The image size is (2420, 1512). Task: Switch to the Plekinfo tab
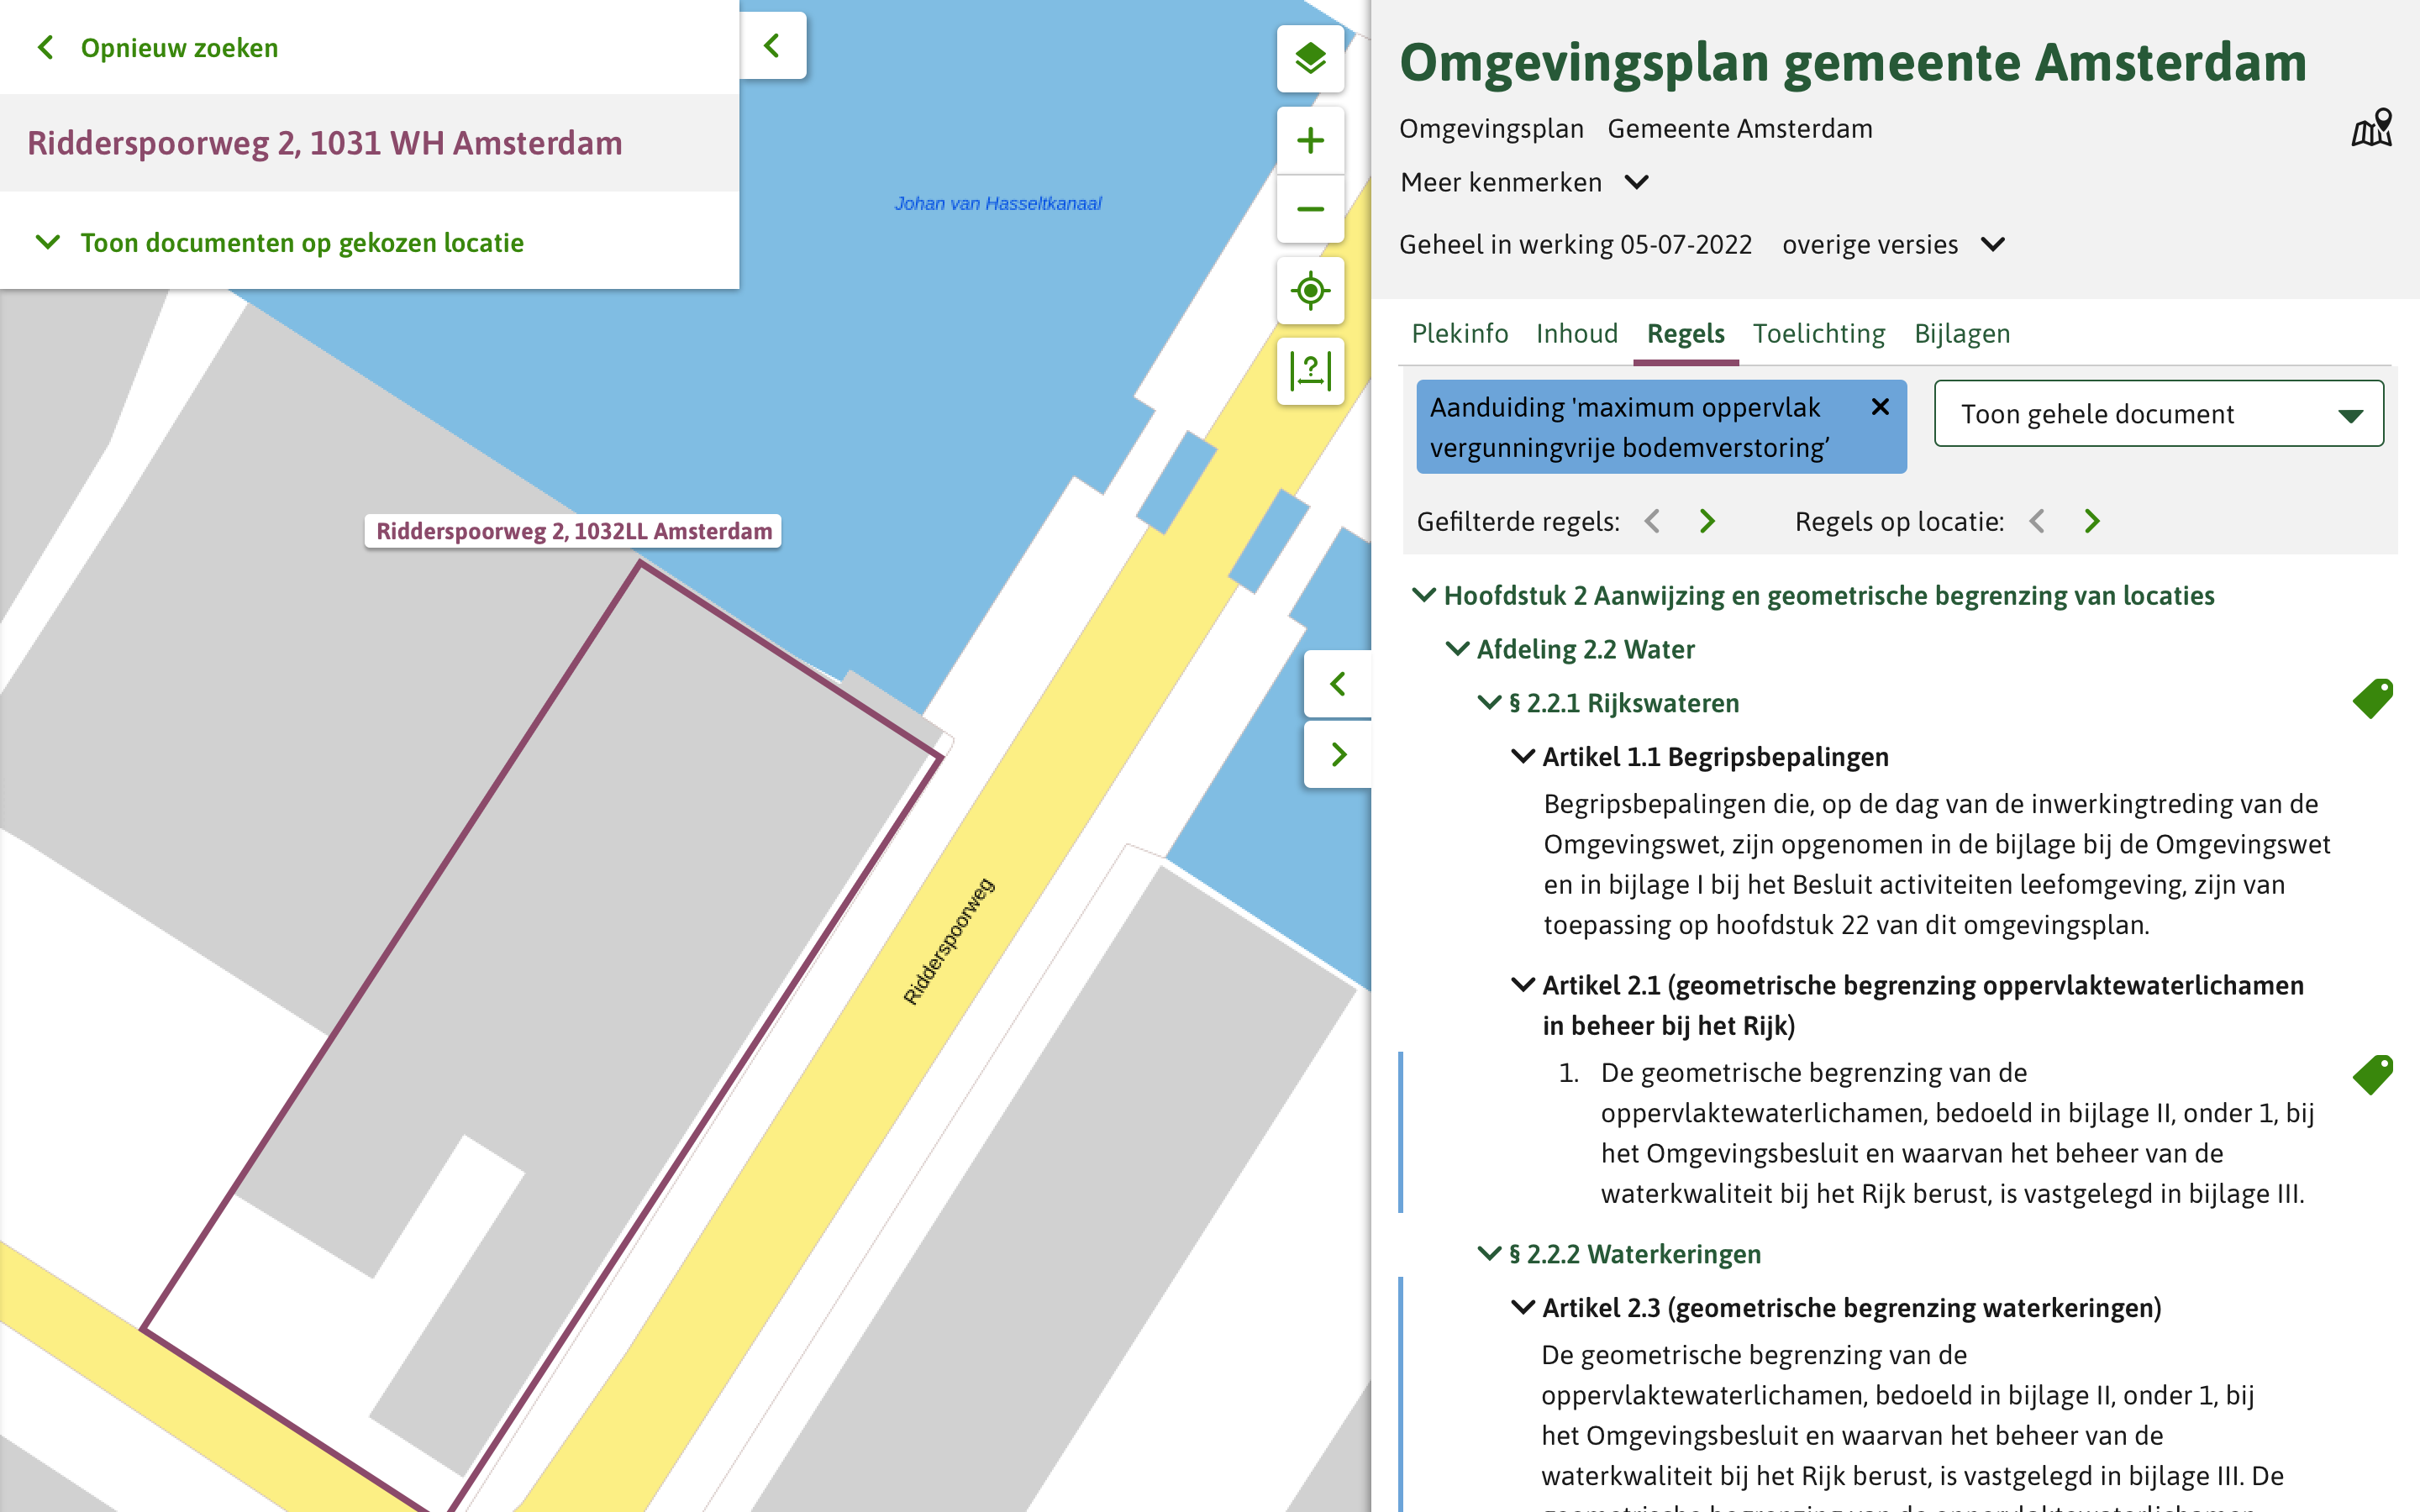pyautogui.click(x=1459, y=333)
